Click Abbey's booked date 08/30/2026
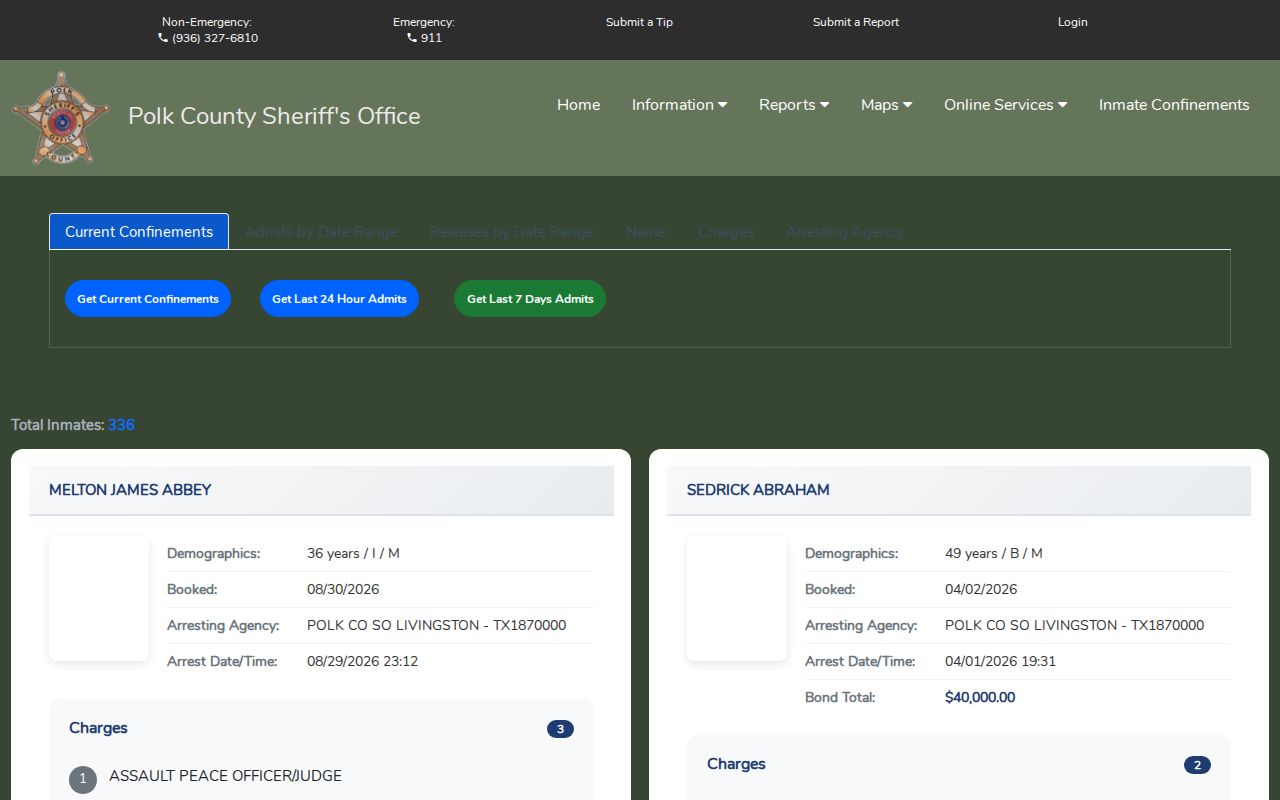 [343, 590]
